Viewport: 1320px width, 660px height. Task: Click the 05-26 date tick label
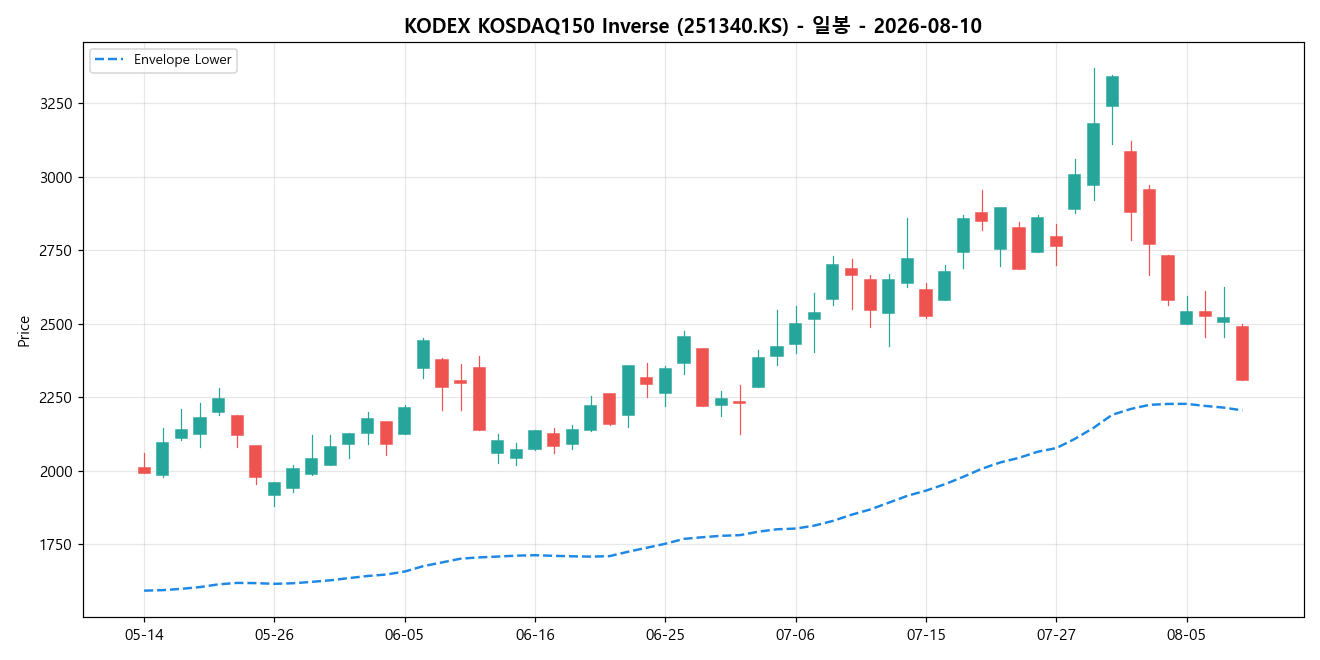click(x=274, y=635)
